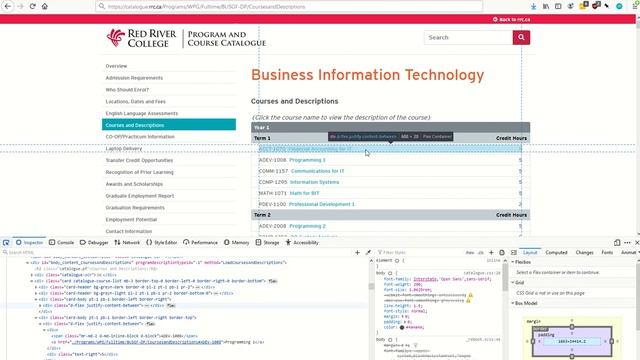Collapse the Box Model section

point(513,303)
